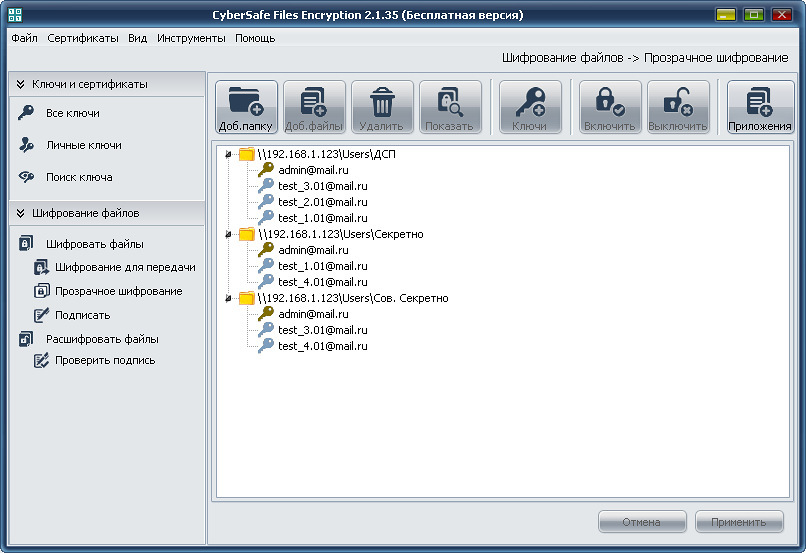Click key icon of test_3.01@mail.ru under ДСП
The height and width of the screenshot is (553, 806).
(x=266, y=186)
